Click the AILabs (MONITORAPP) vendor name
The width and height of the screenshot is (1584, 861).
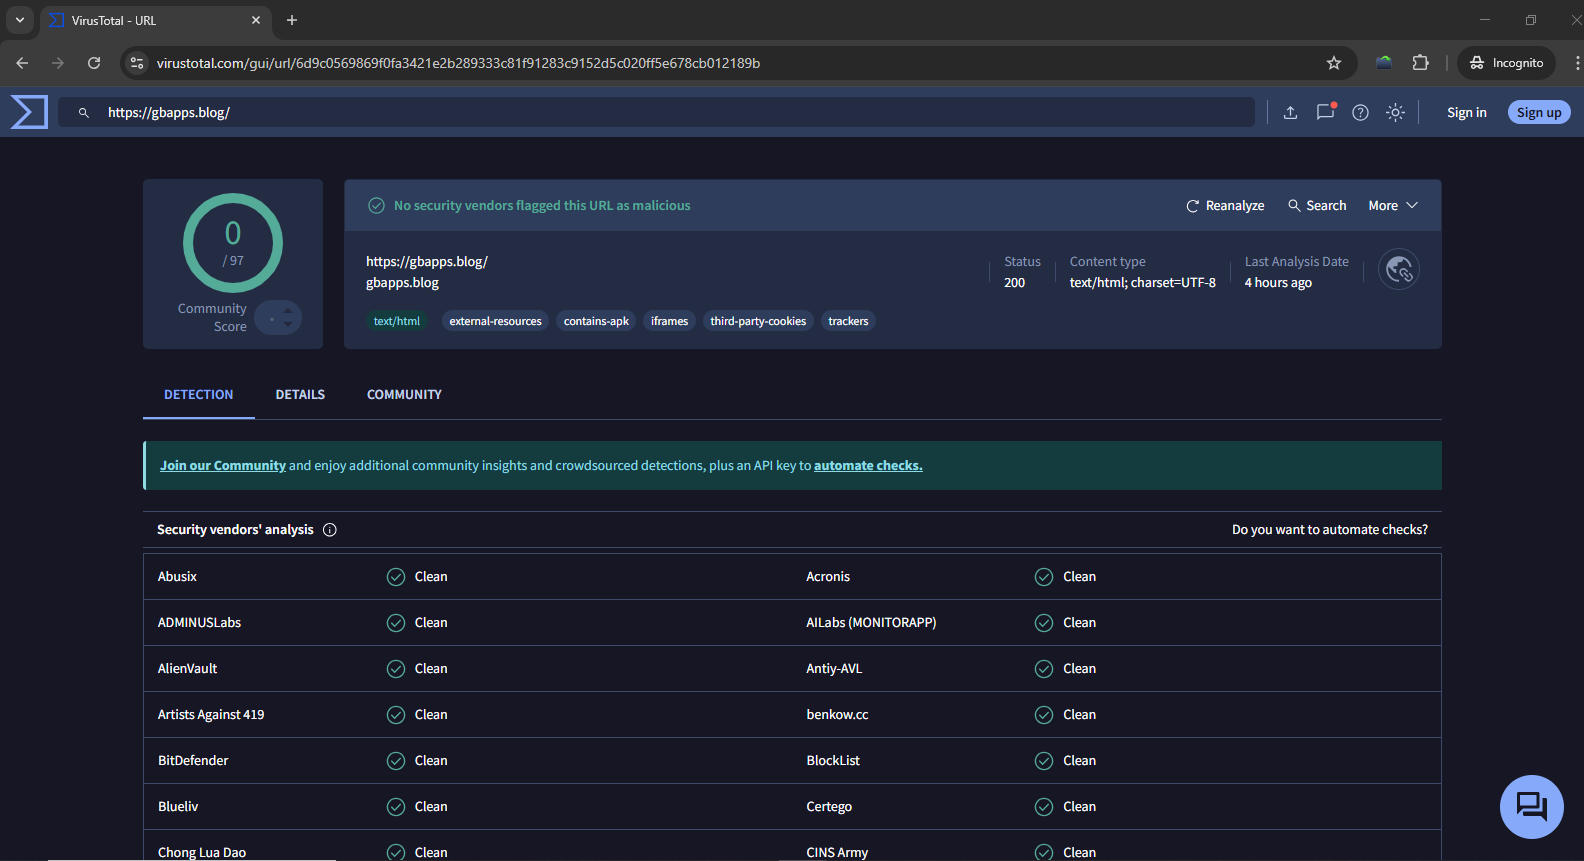pyautogui.click(x=871, y=623)
